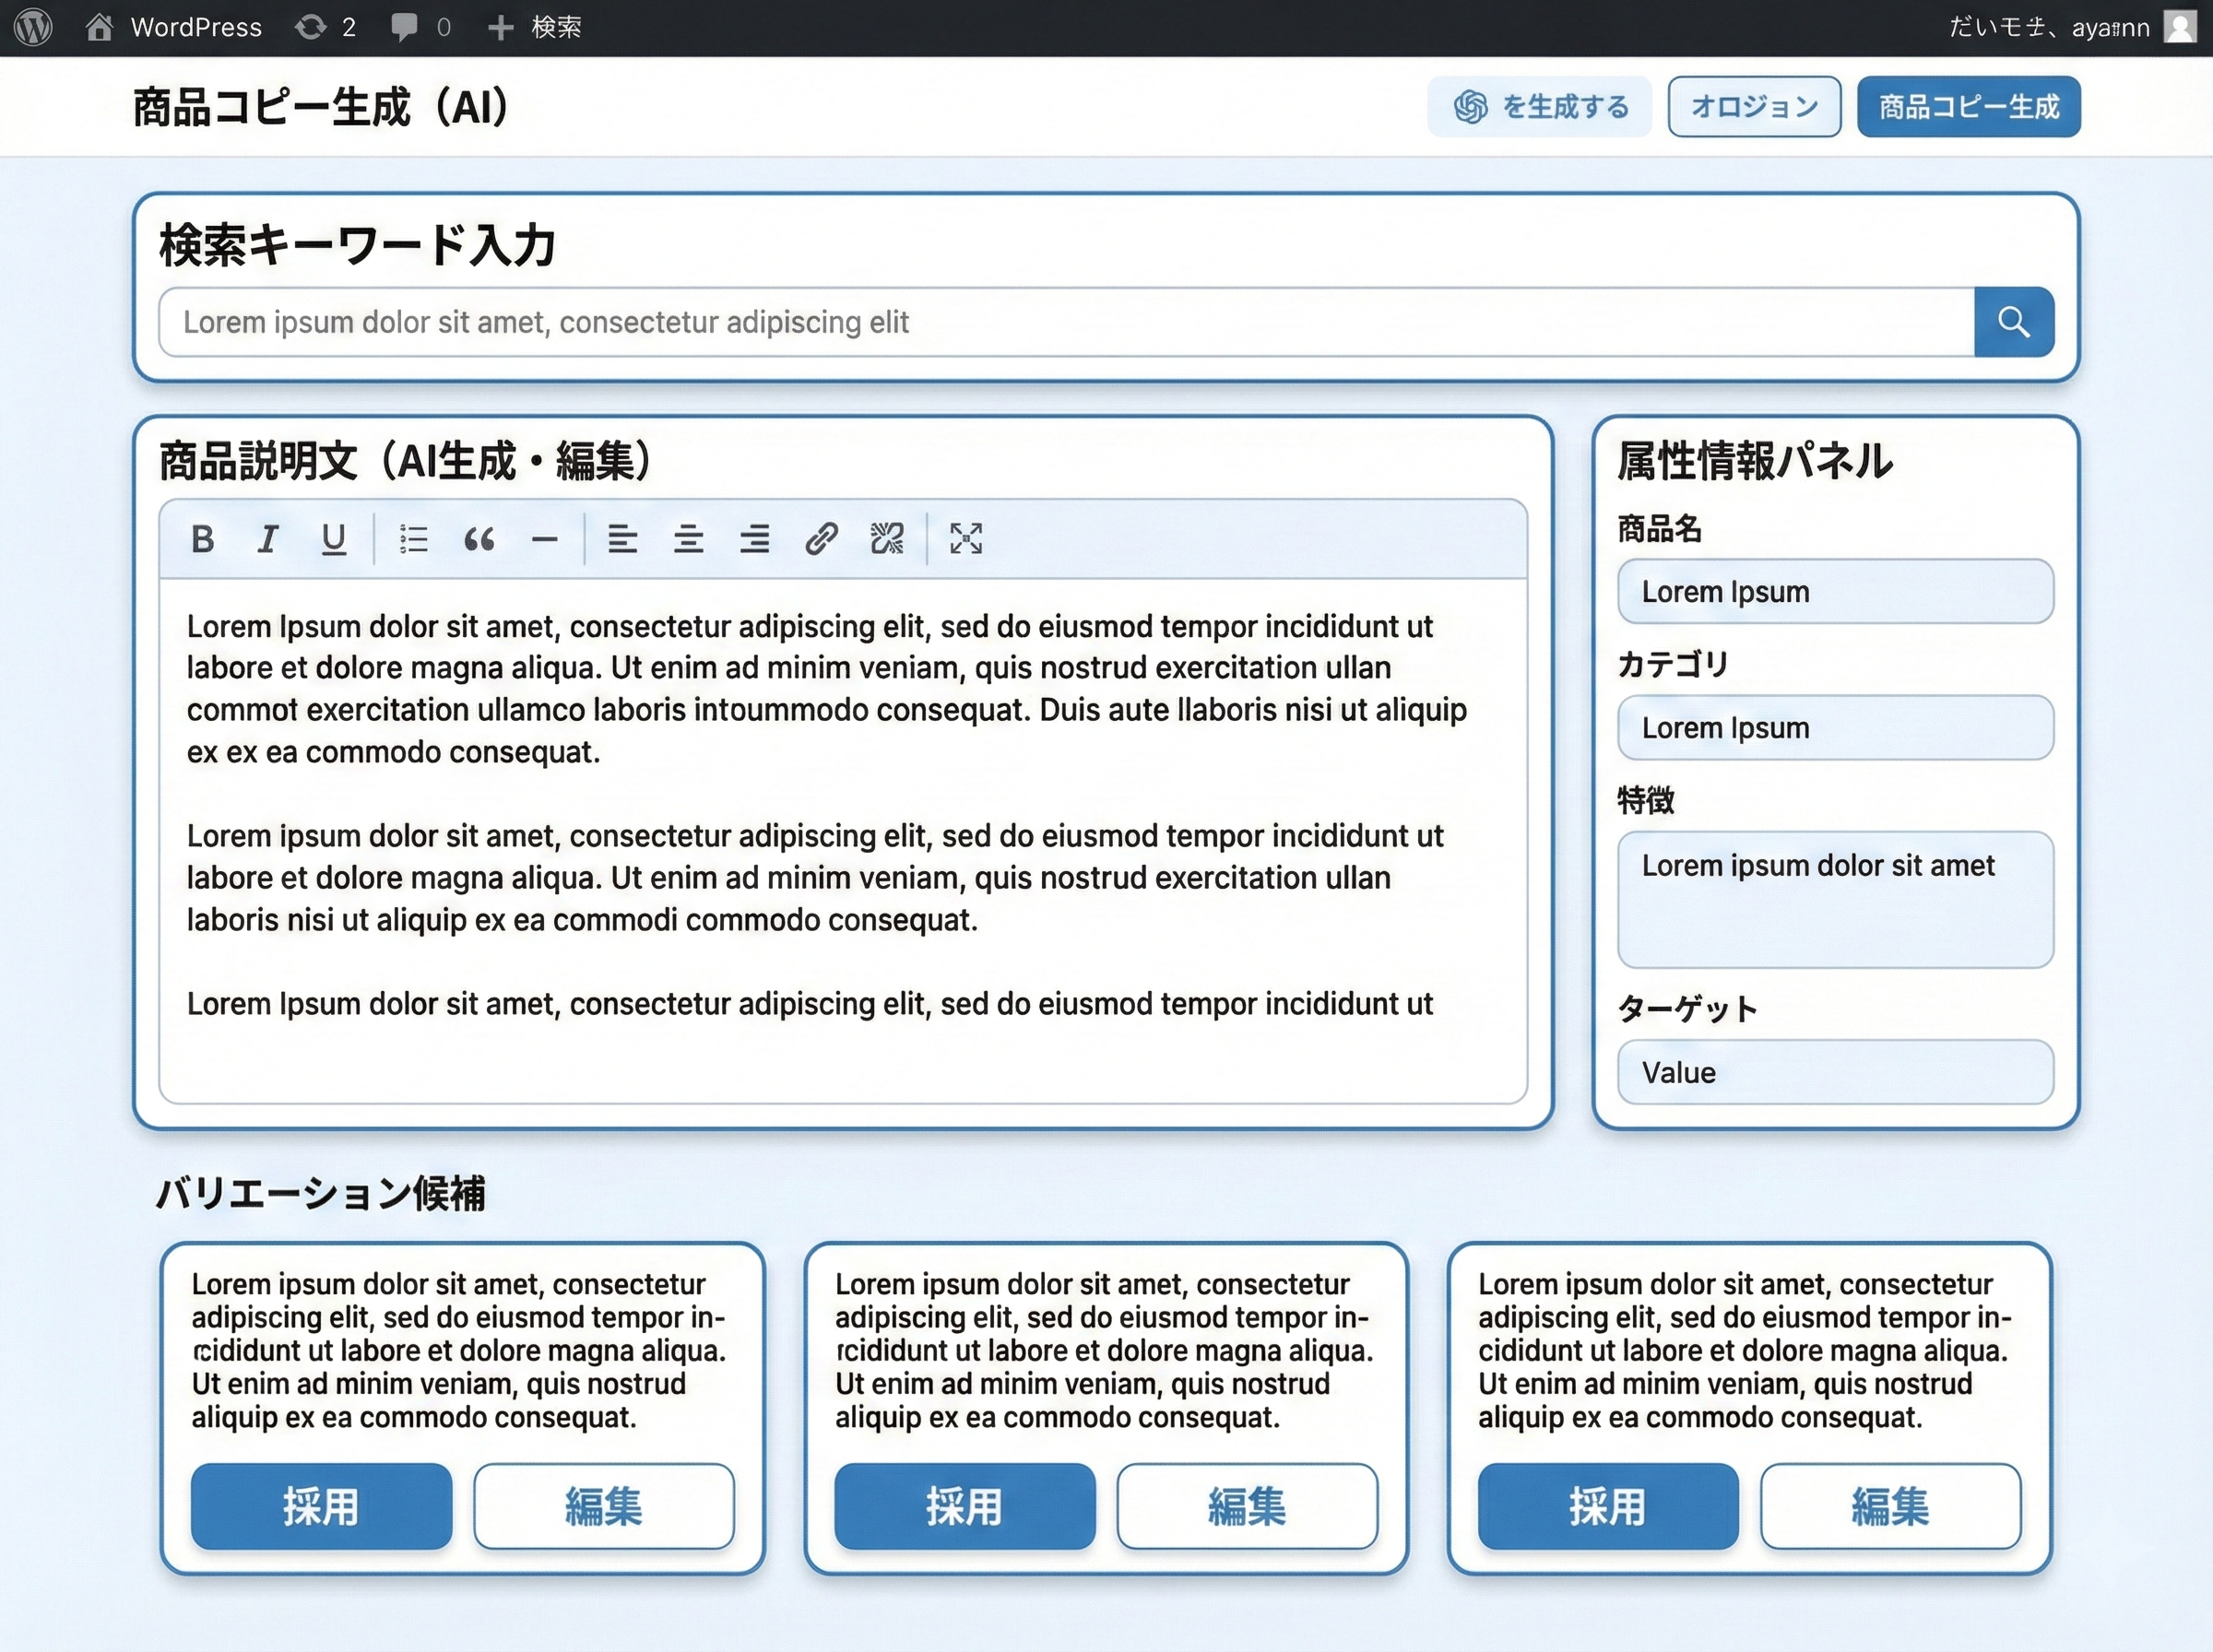Viewport: 2213px width, 1652px height.
Task: Insert a hyperlink in the editor
Action: pos(822,540)
